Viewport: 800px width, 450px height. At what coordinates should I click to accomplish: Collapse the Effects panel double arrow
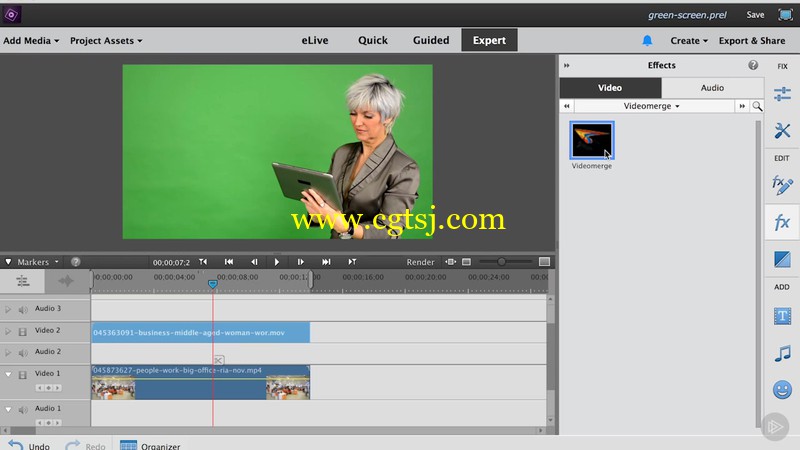pyautogui.click(x=566, y=65)
